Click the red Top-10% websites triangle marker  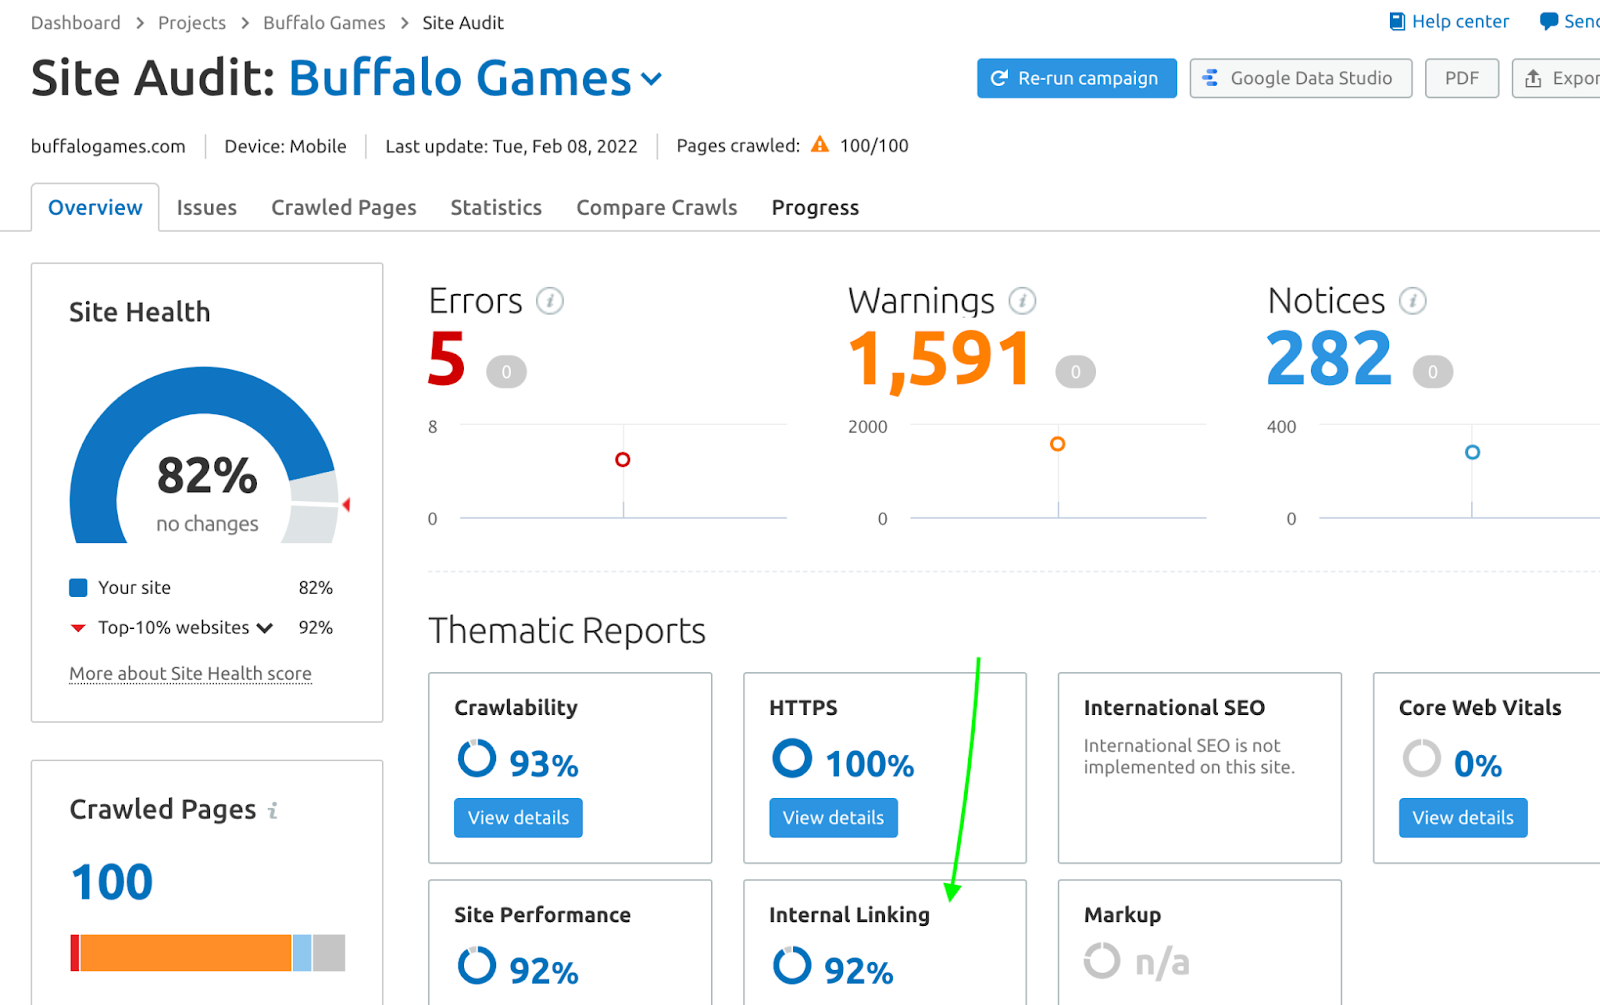[78, 628]
